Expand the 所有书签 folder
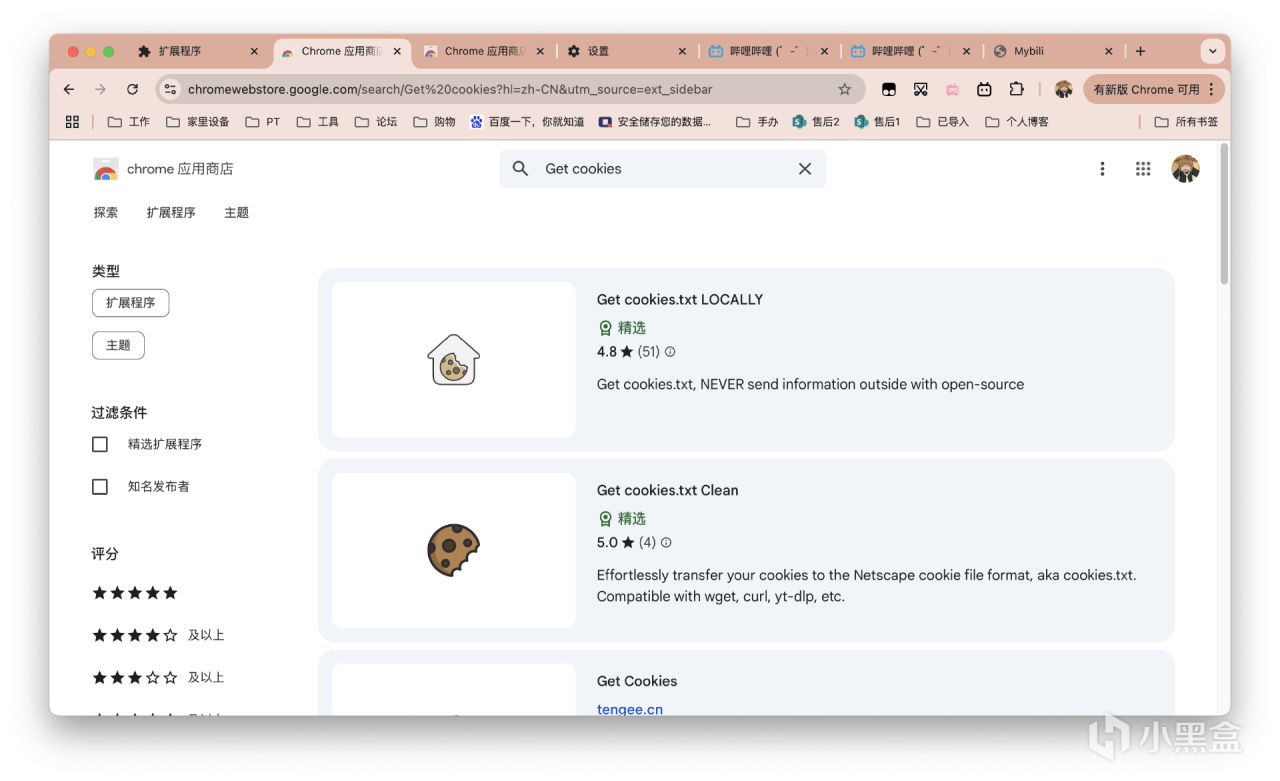The height and width of the screenshot is (781, 1280). click(x=1186, y=122)
